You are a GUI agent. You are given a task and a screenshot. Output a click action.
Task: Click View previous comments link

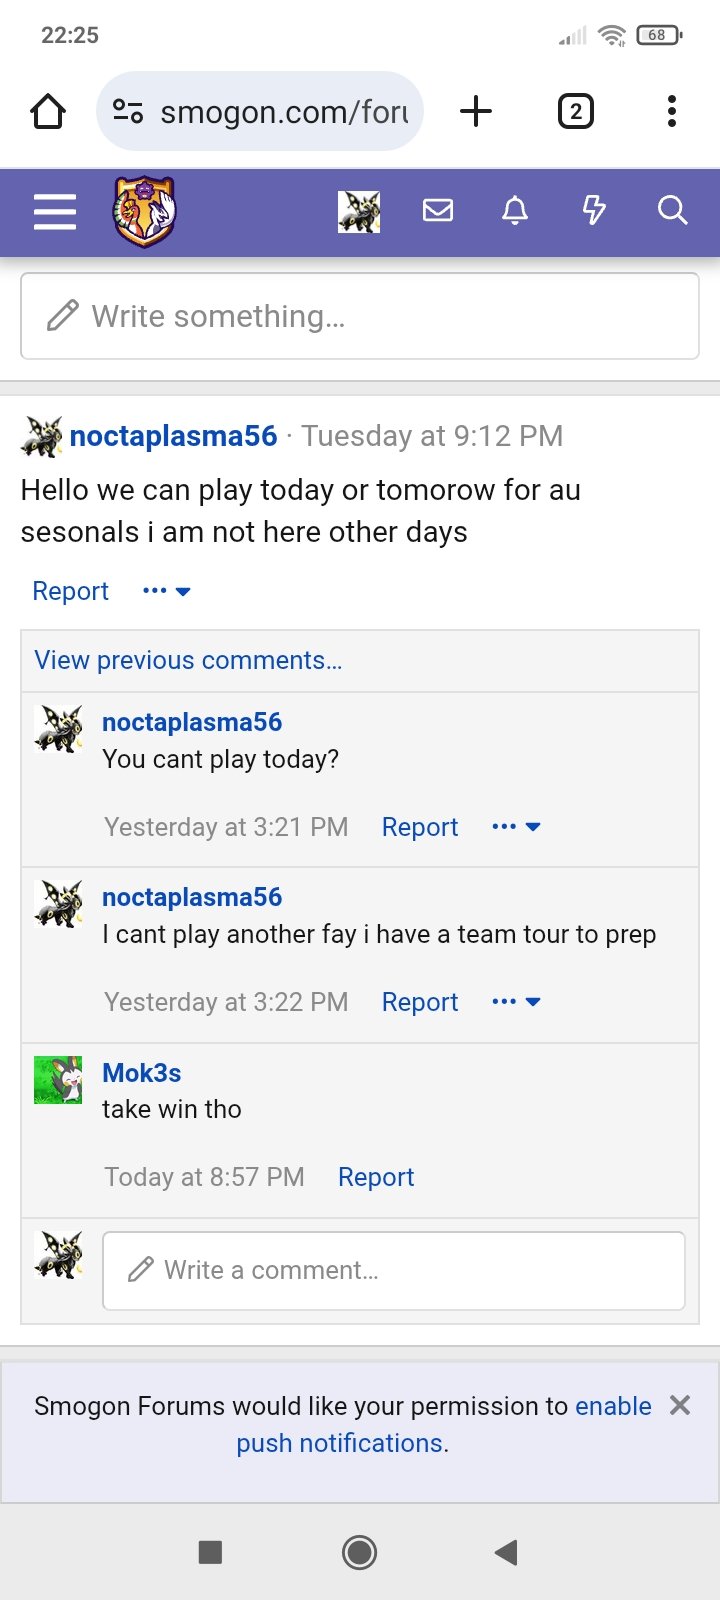(188, 660)
